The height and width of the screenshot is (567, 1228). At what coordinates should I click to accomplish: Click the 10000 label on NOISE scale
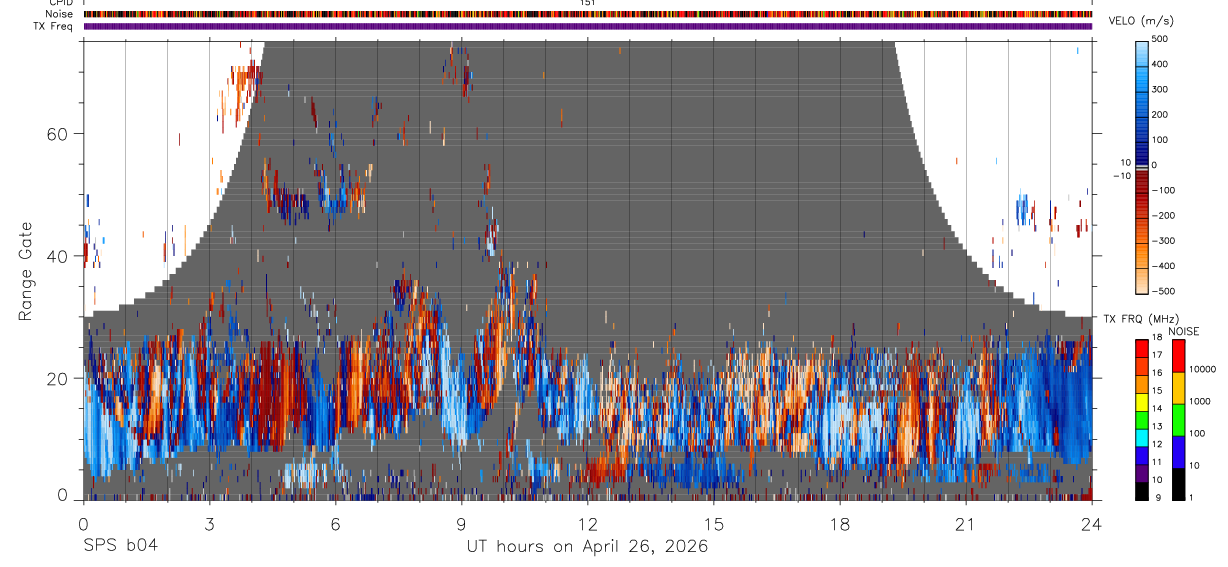[x=1203, y=369]
